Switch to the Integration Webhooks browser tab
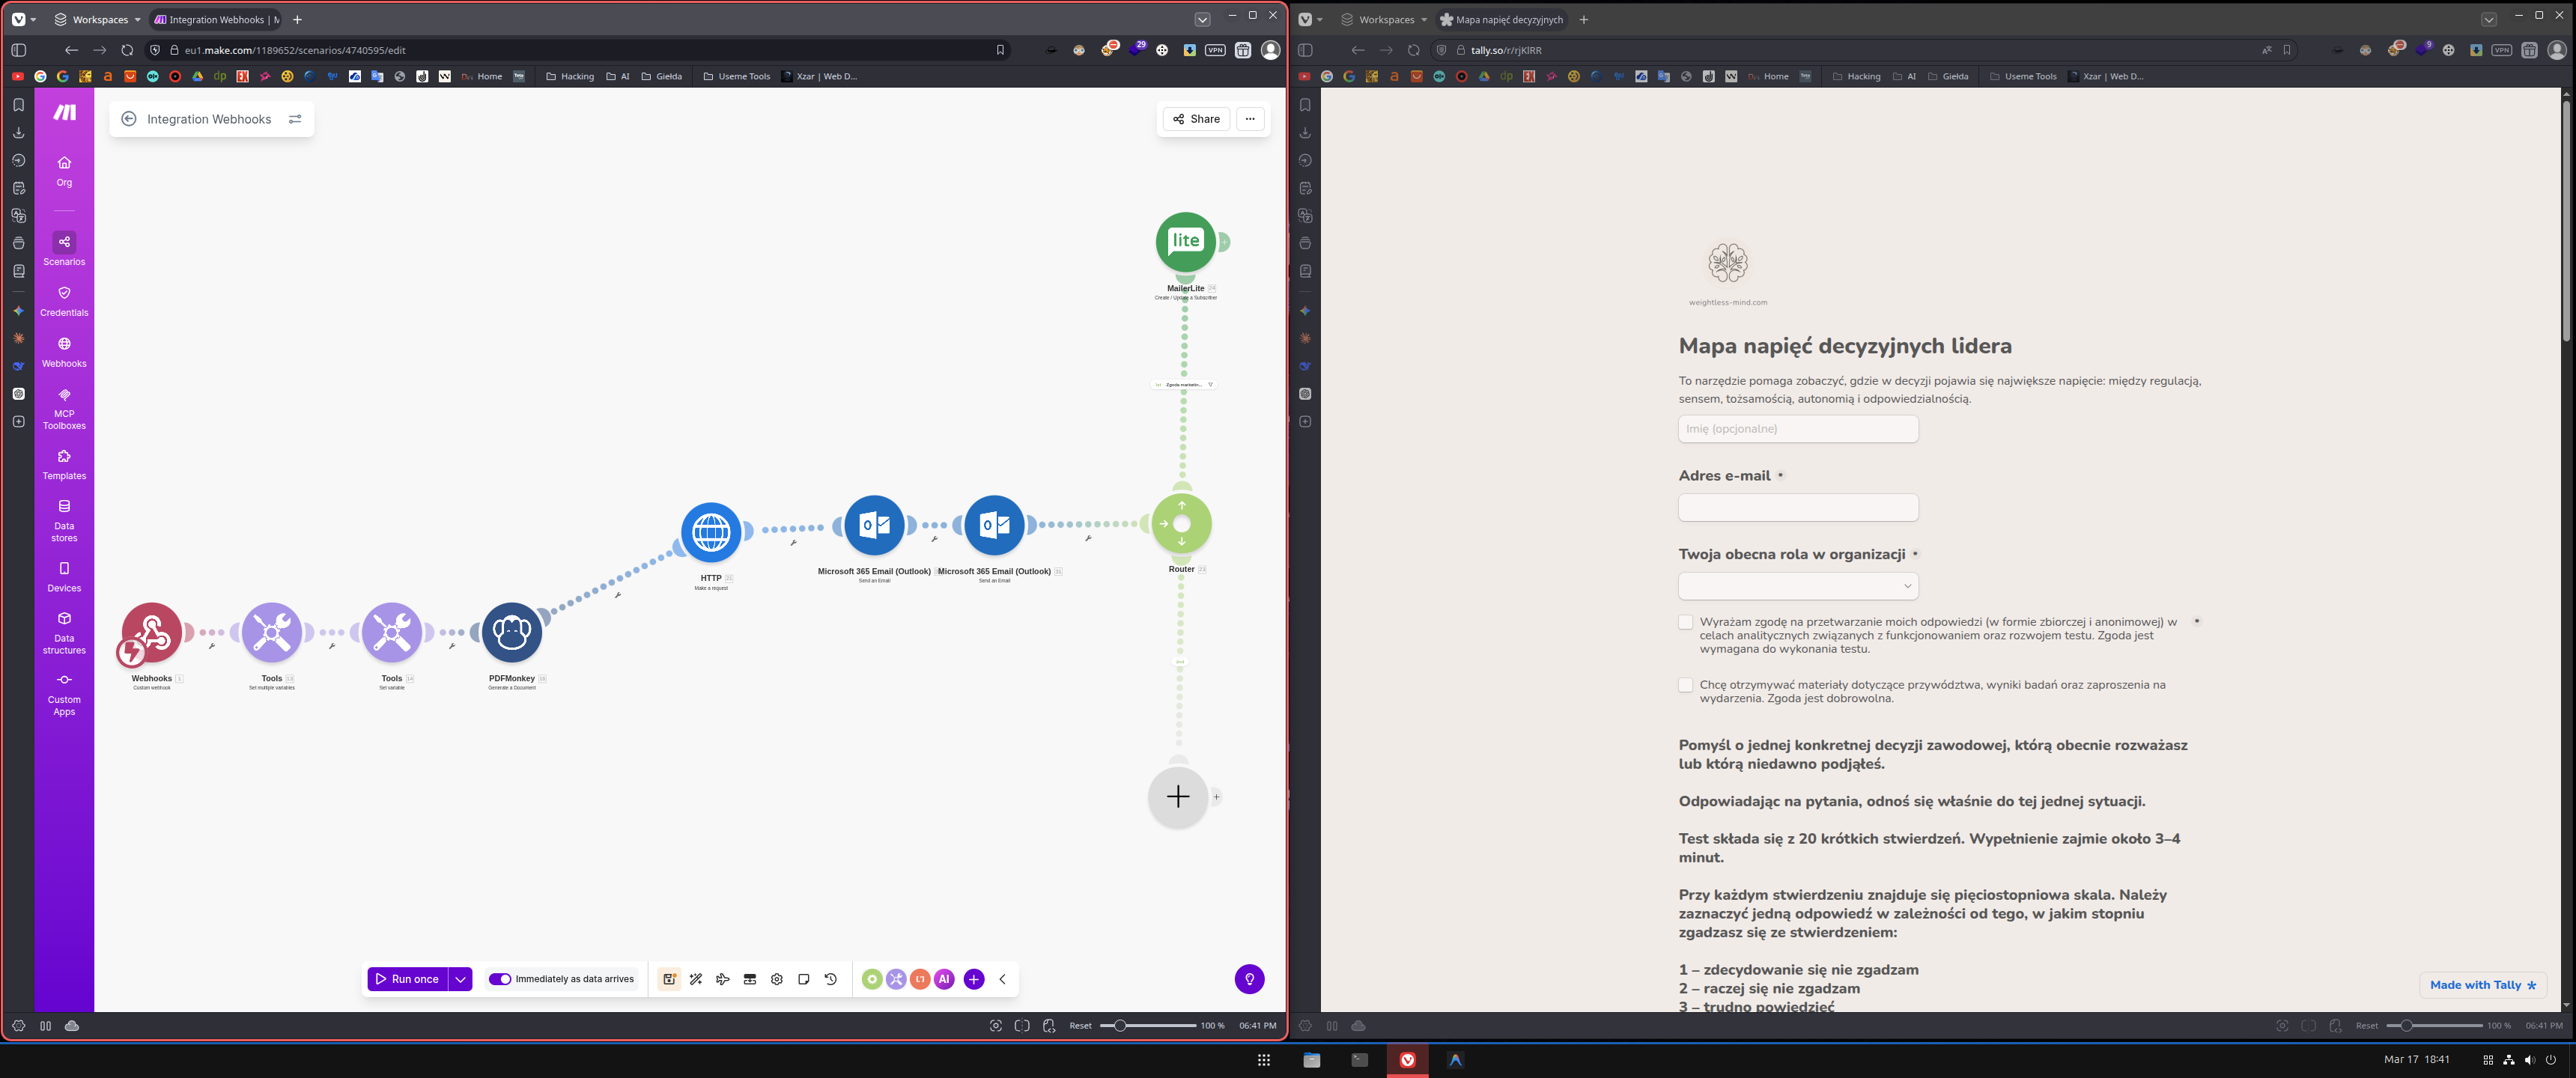 tap(216, 19)
